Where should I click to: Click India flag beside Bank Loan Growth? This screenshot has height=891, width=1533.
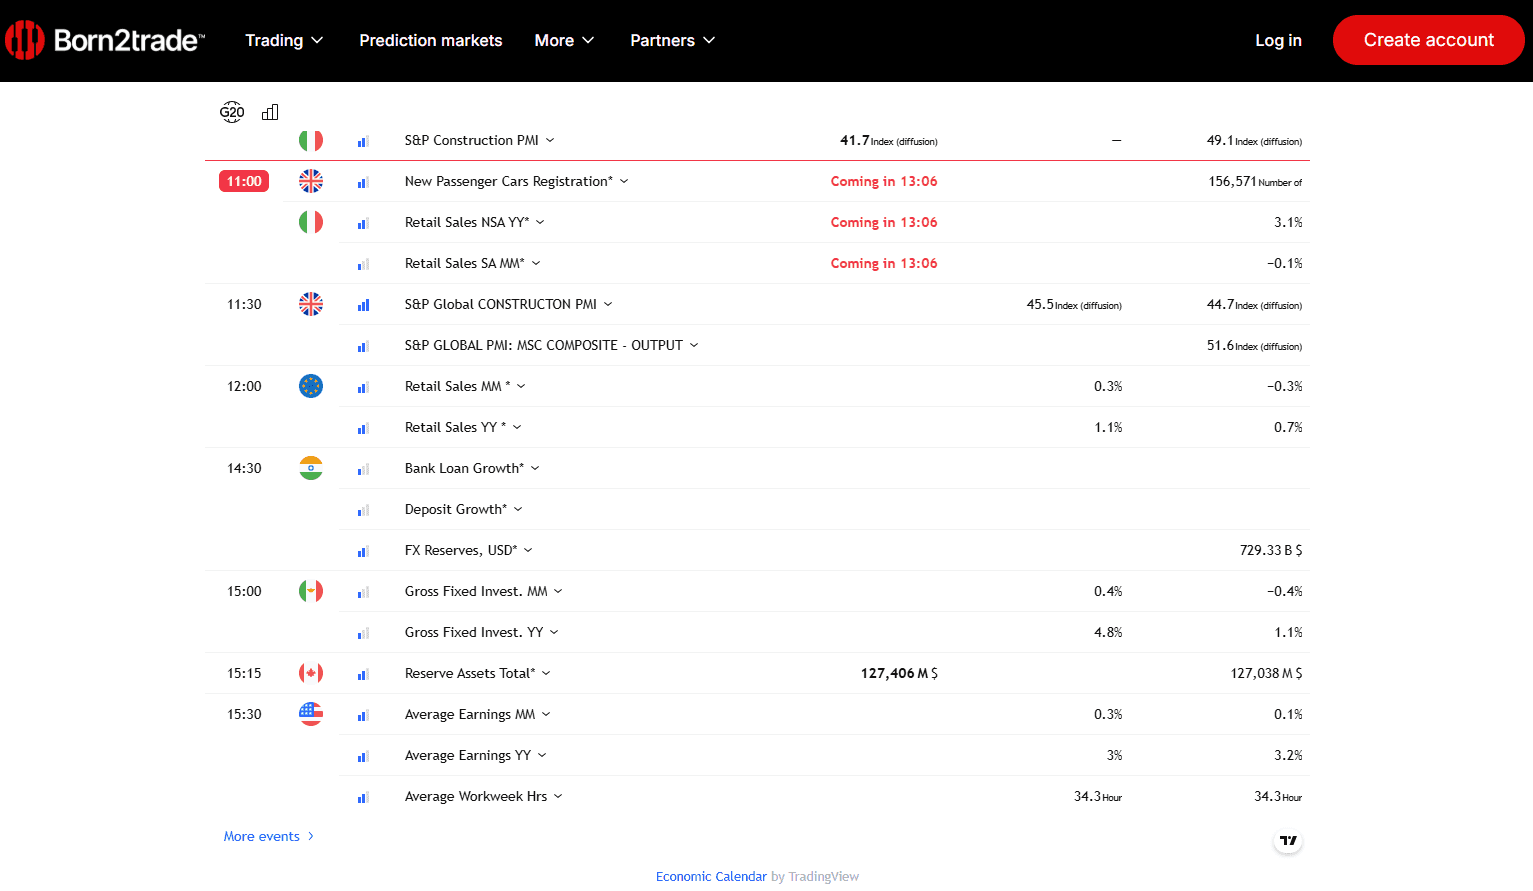[311, 468]
